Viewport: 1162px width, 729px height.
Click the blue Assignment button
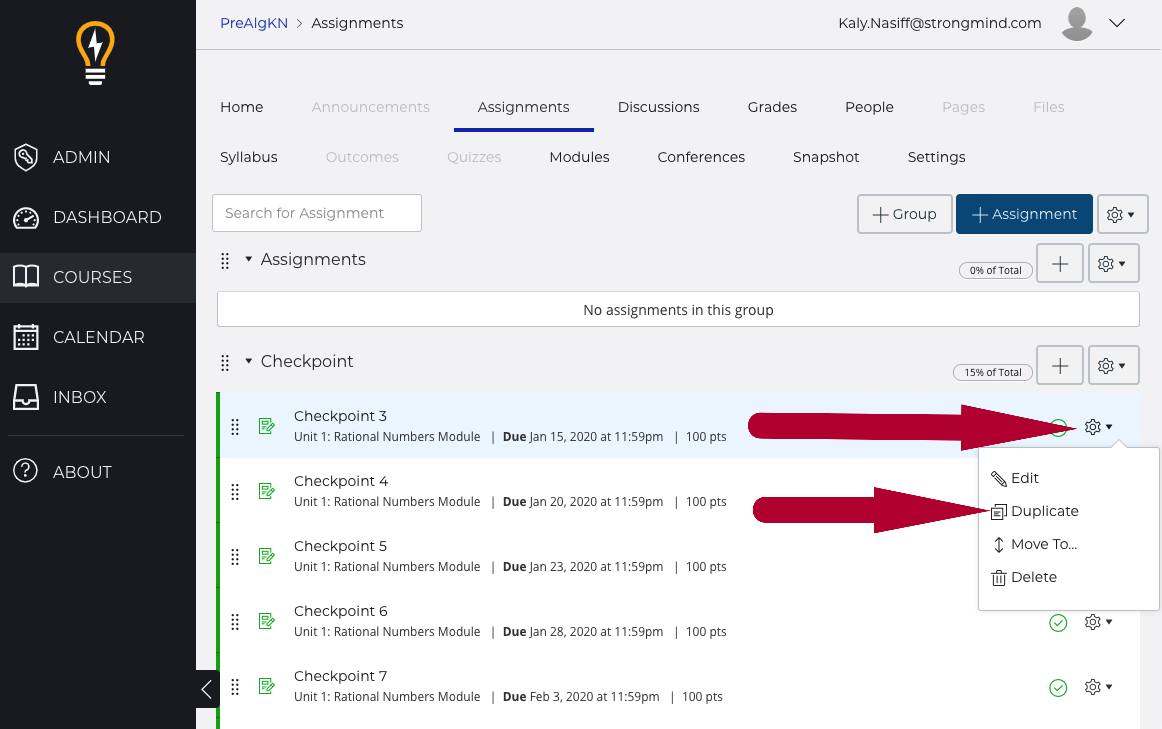coord(1023,214)
